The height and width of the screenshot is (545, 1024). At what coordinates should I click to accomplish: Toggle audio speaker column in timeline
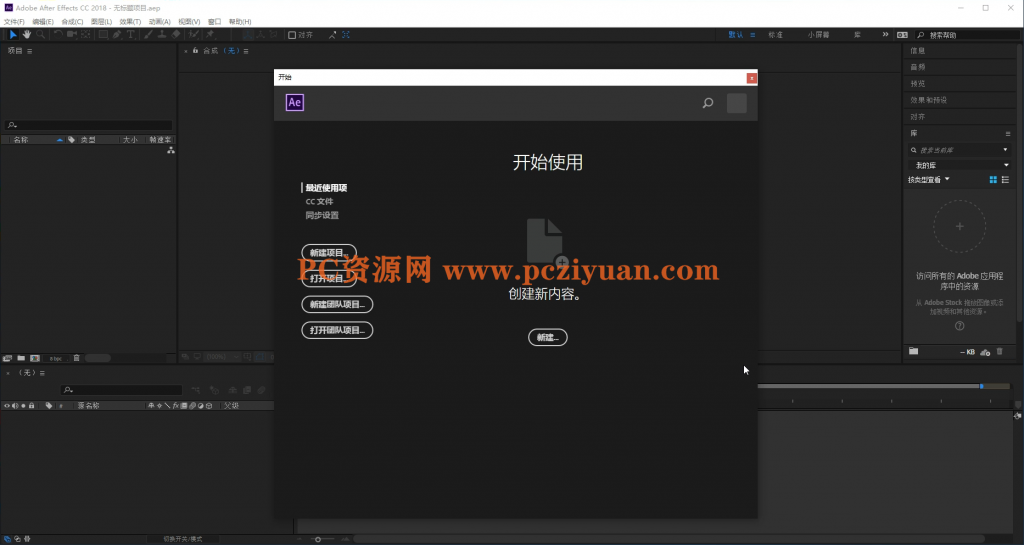[x=14, y=405]
